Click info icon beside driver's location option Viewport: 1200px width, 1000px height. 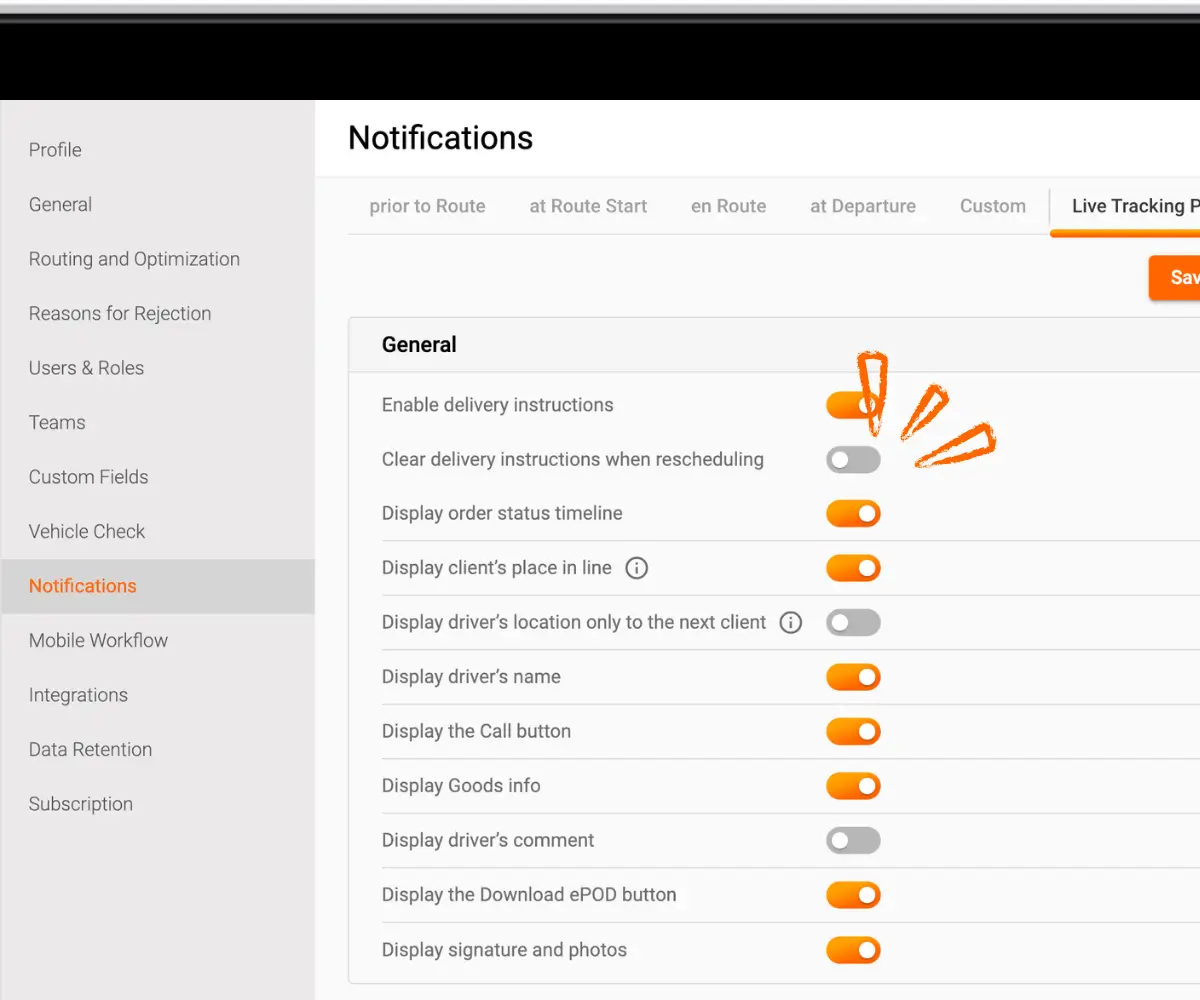point(790,623)
